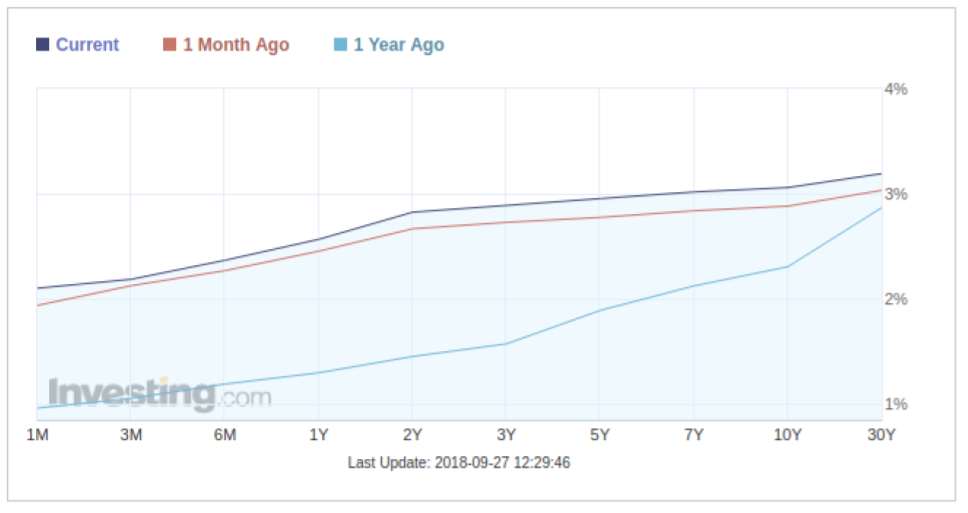Click the Current line at the 2Y point

[412, 212]
